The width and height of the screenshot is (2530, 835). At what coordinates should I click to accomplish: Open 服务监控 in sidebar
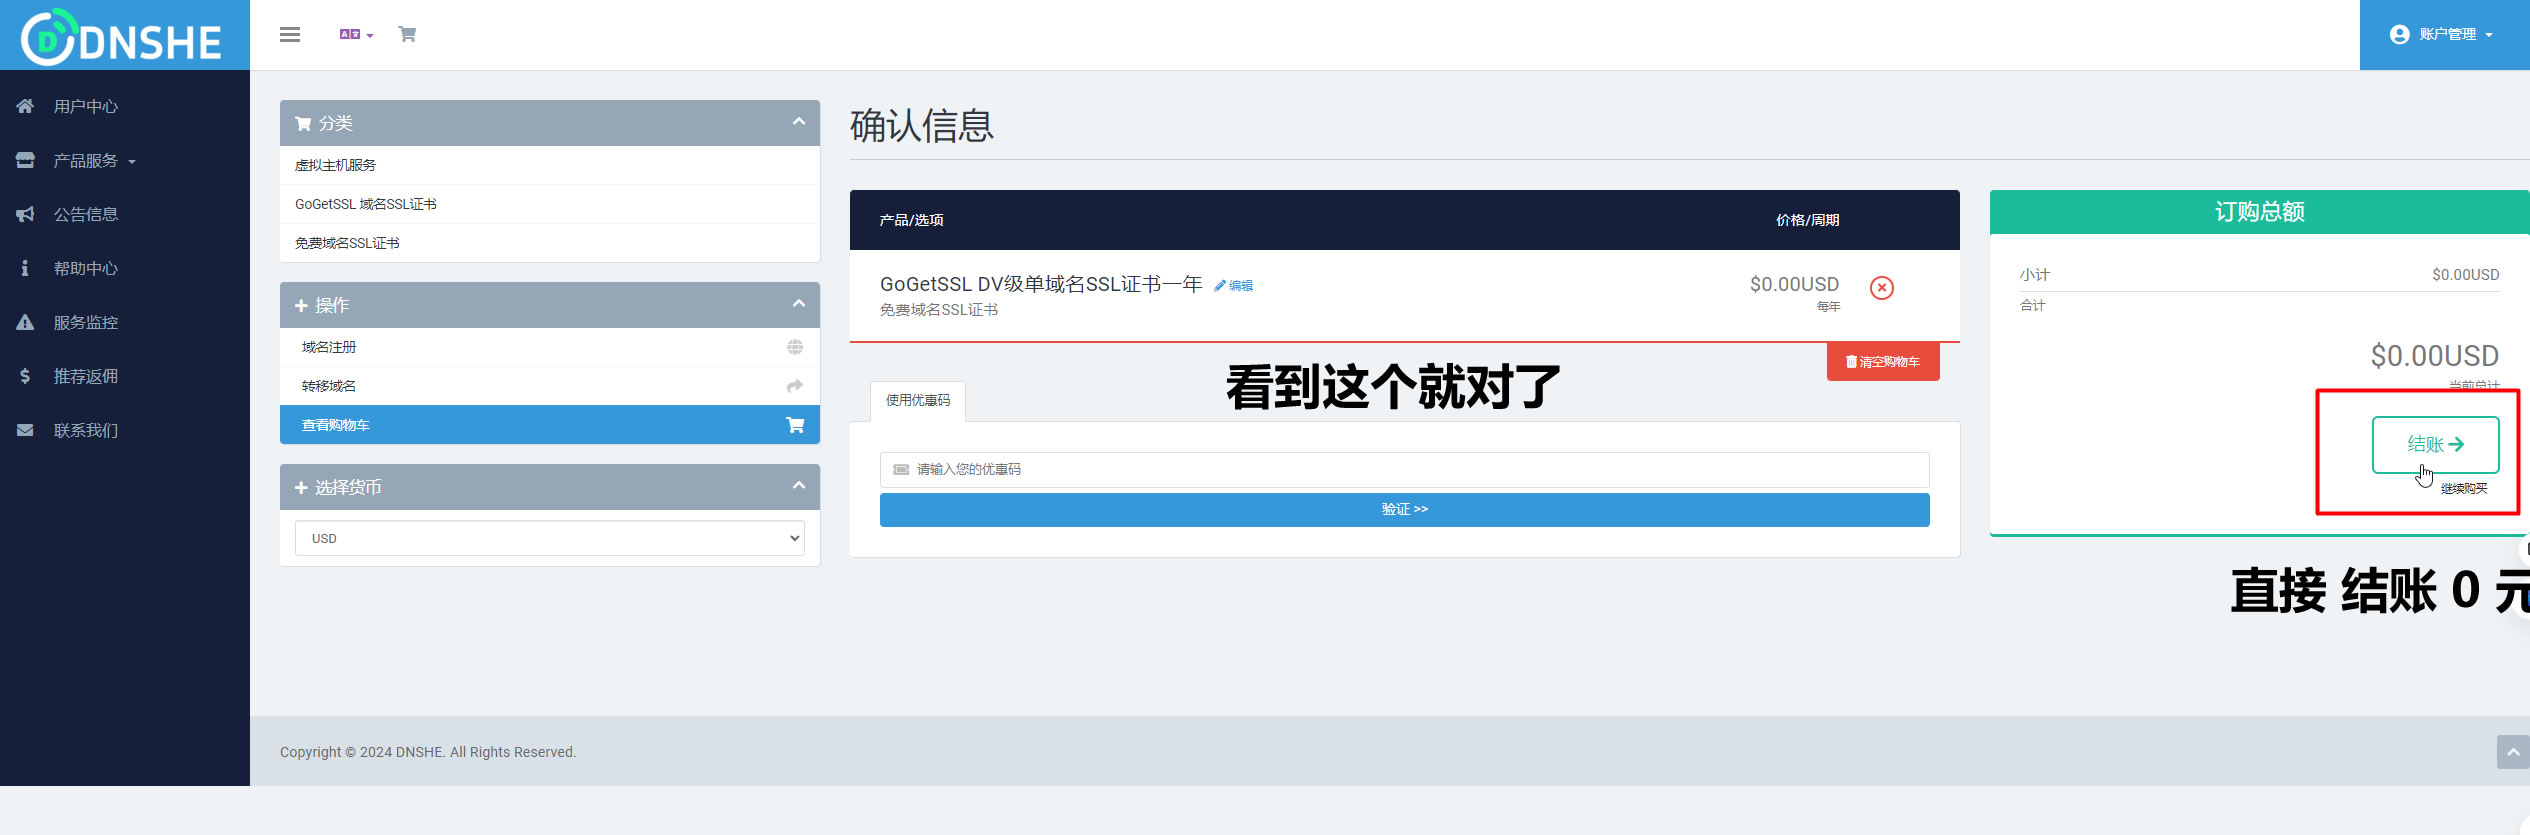(x=86, y=322)
